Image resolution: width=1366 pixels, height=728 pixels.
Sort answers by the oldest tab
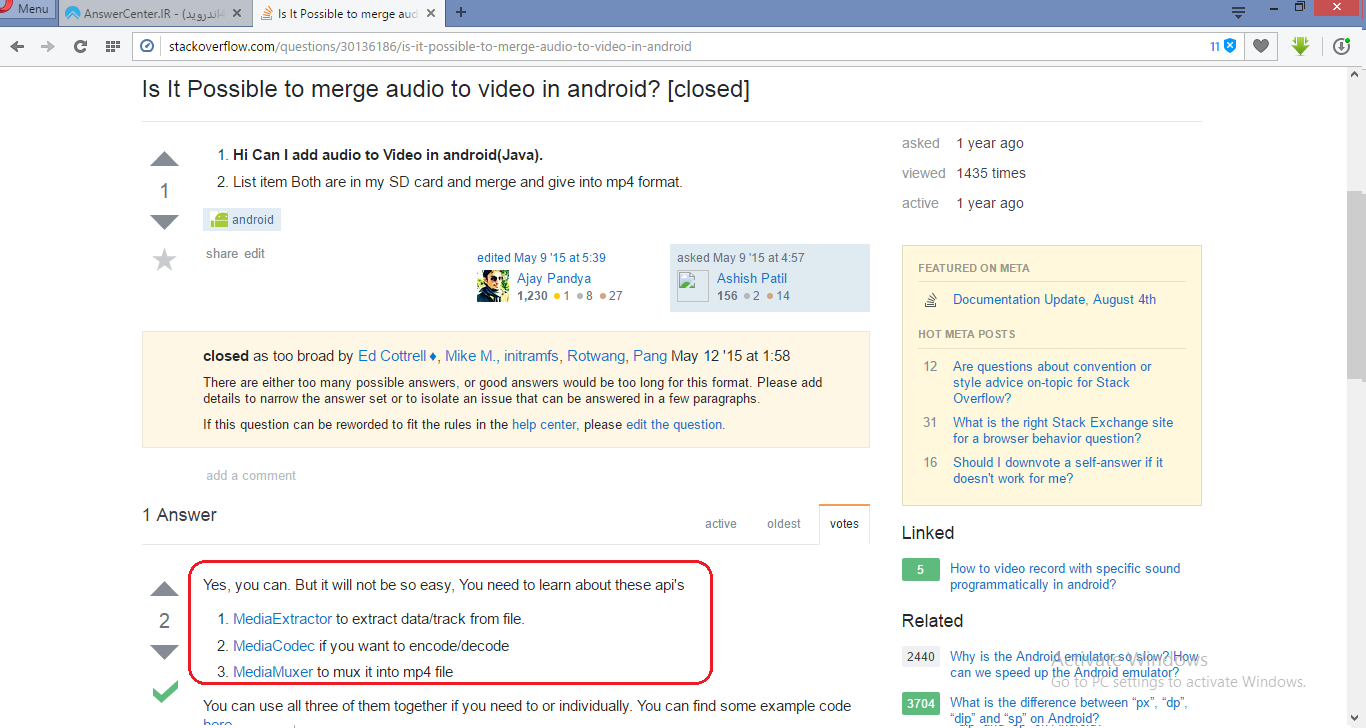[x=783, y=523]
